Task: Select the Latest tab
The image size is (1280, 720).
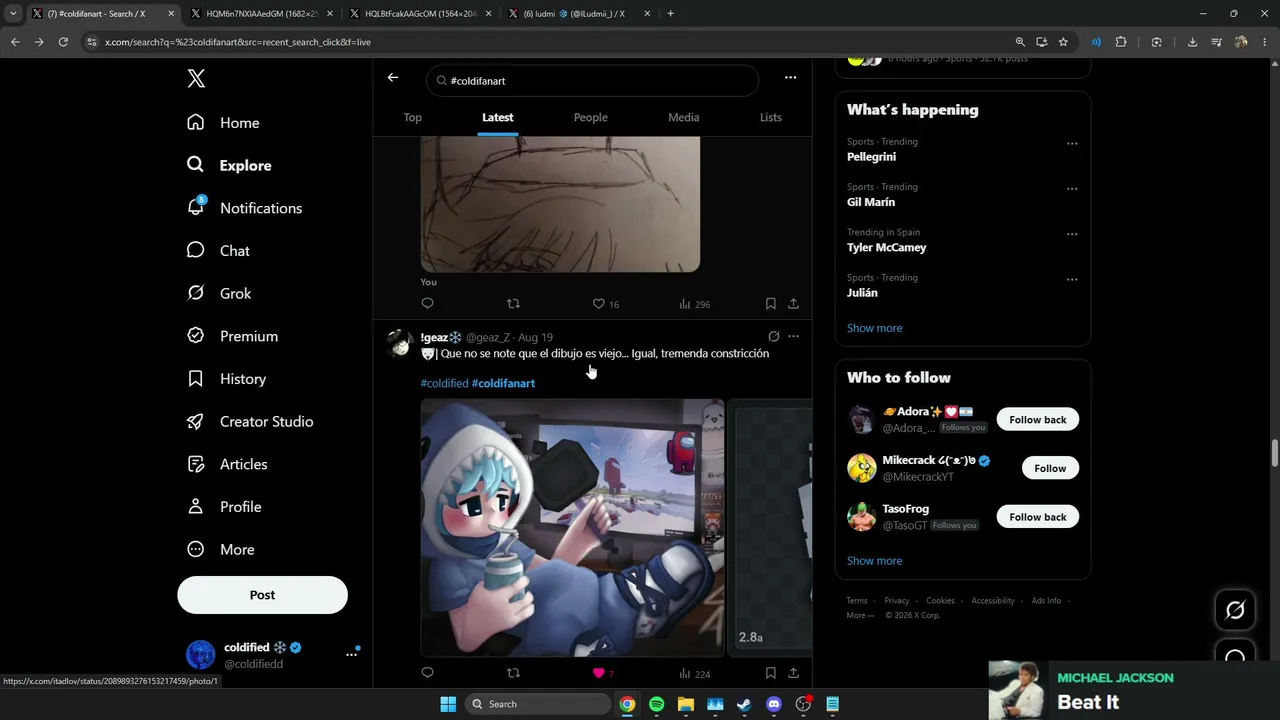Action: click(498, 117)
